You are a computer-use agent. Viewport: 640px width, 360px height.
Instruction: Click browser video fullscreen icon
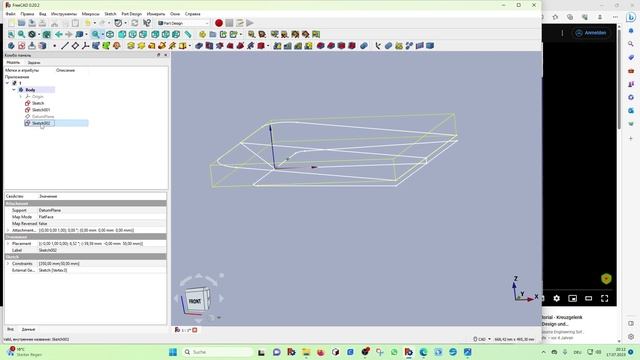pos(604,298)
